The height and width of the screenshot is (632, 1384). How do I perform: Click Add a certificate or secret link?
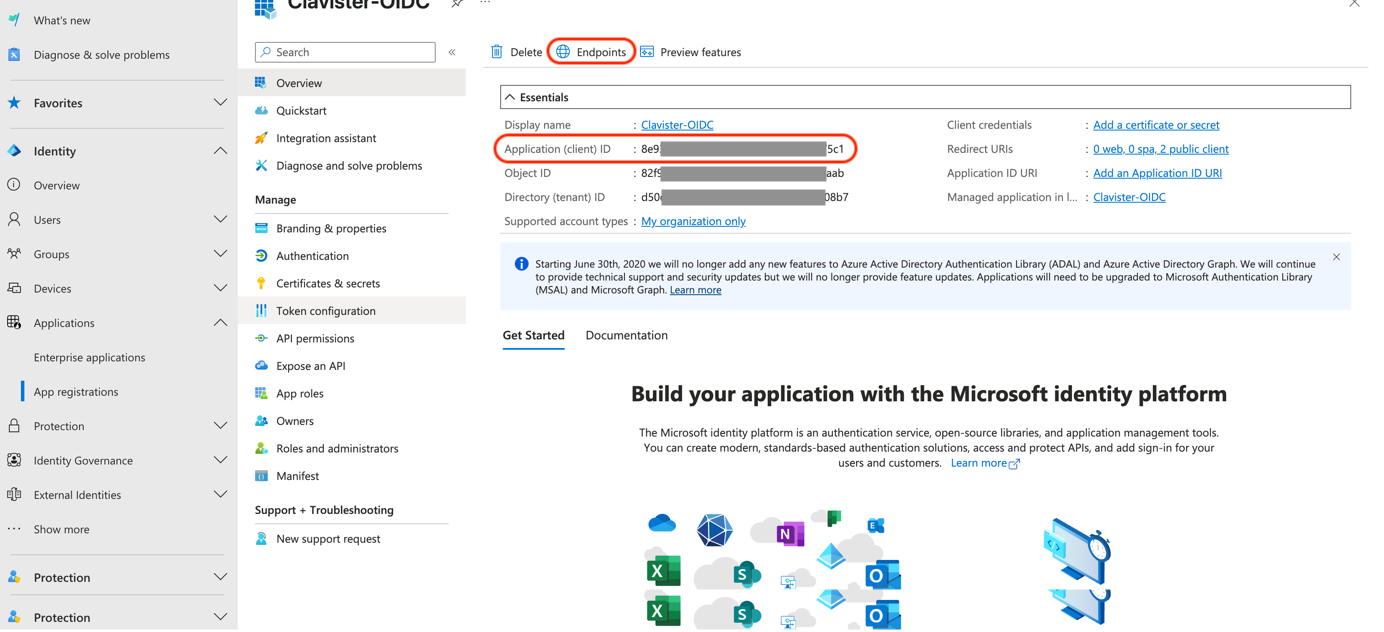(x=1156, y=125)
